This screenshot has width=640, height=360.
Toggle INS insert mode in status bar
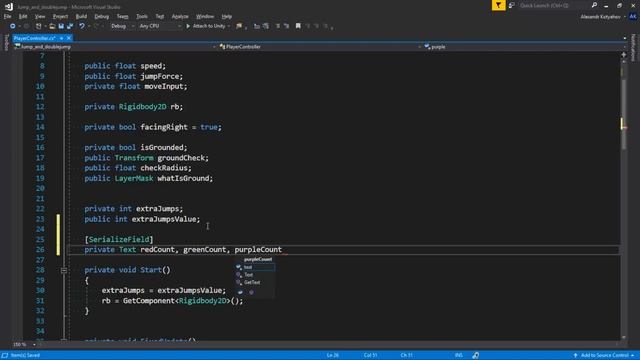[459, 355]
